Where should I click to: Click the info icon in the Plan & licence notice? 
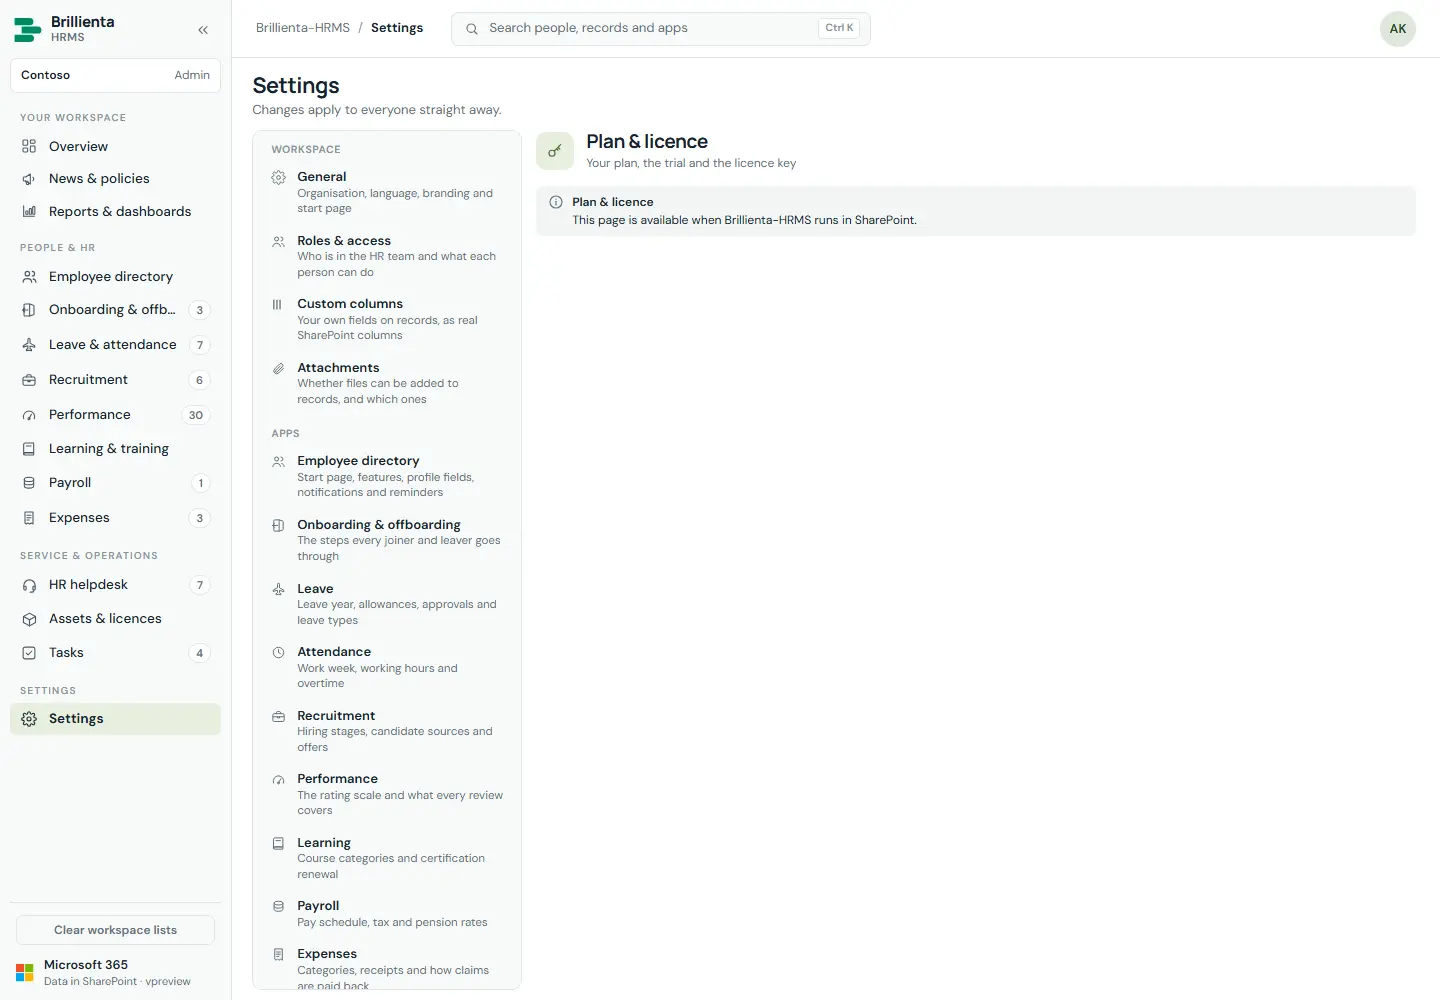tap(556, 202)
